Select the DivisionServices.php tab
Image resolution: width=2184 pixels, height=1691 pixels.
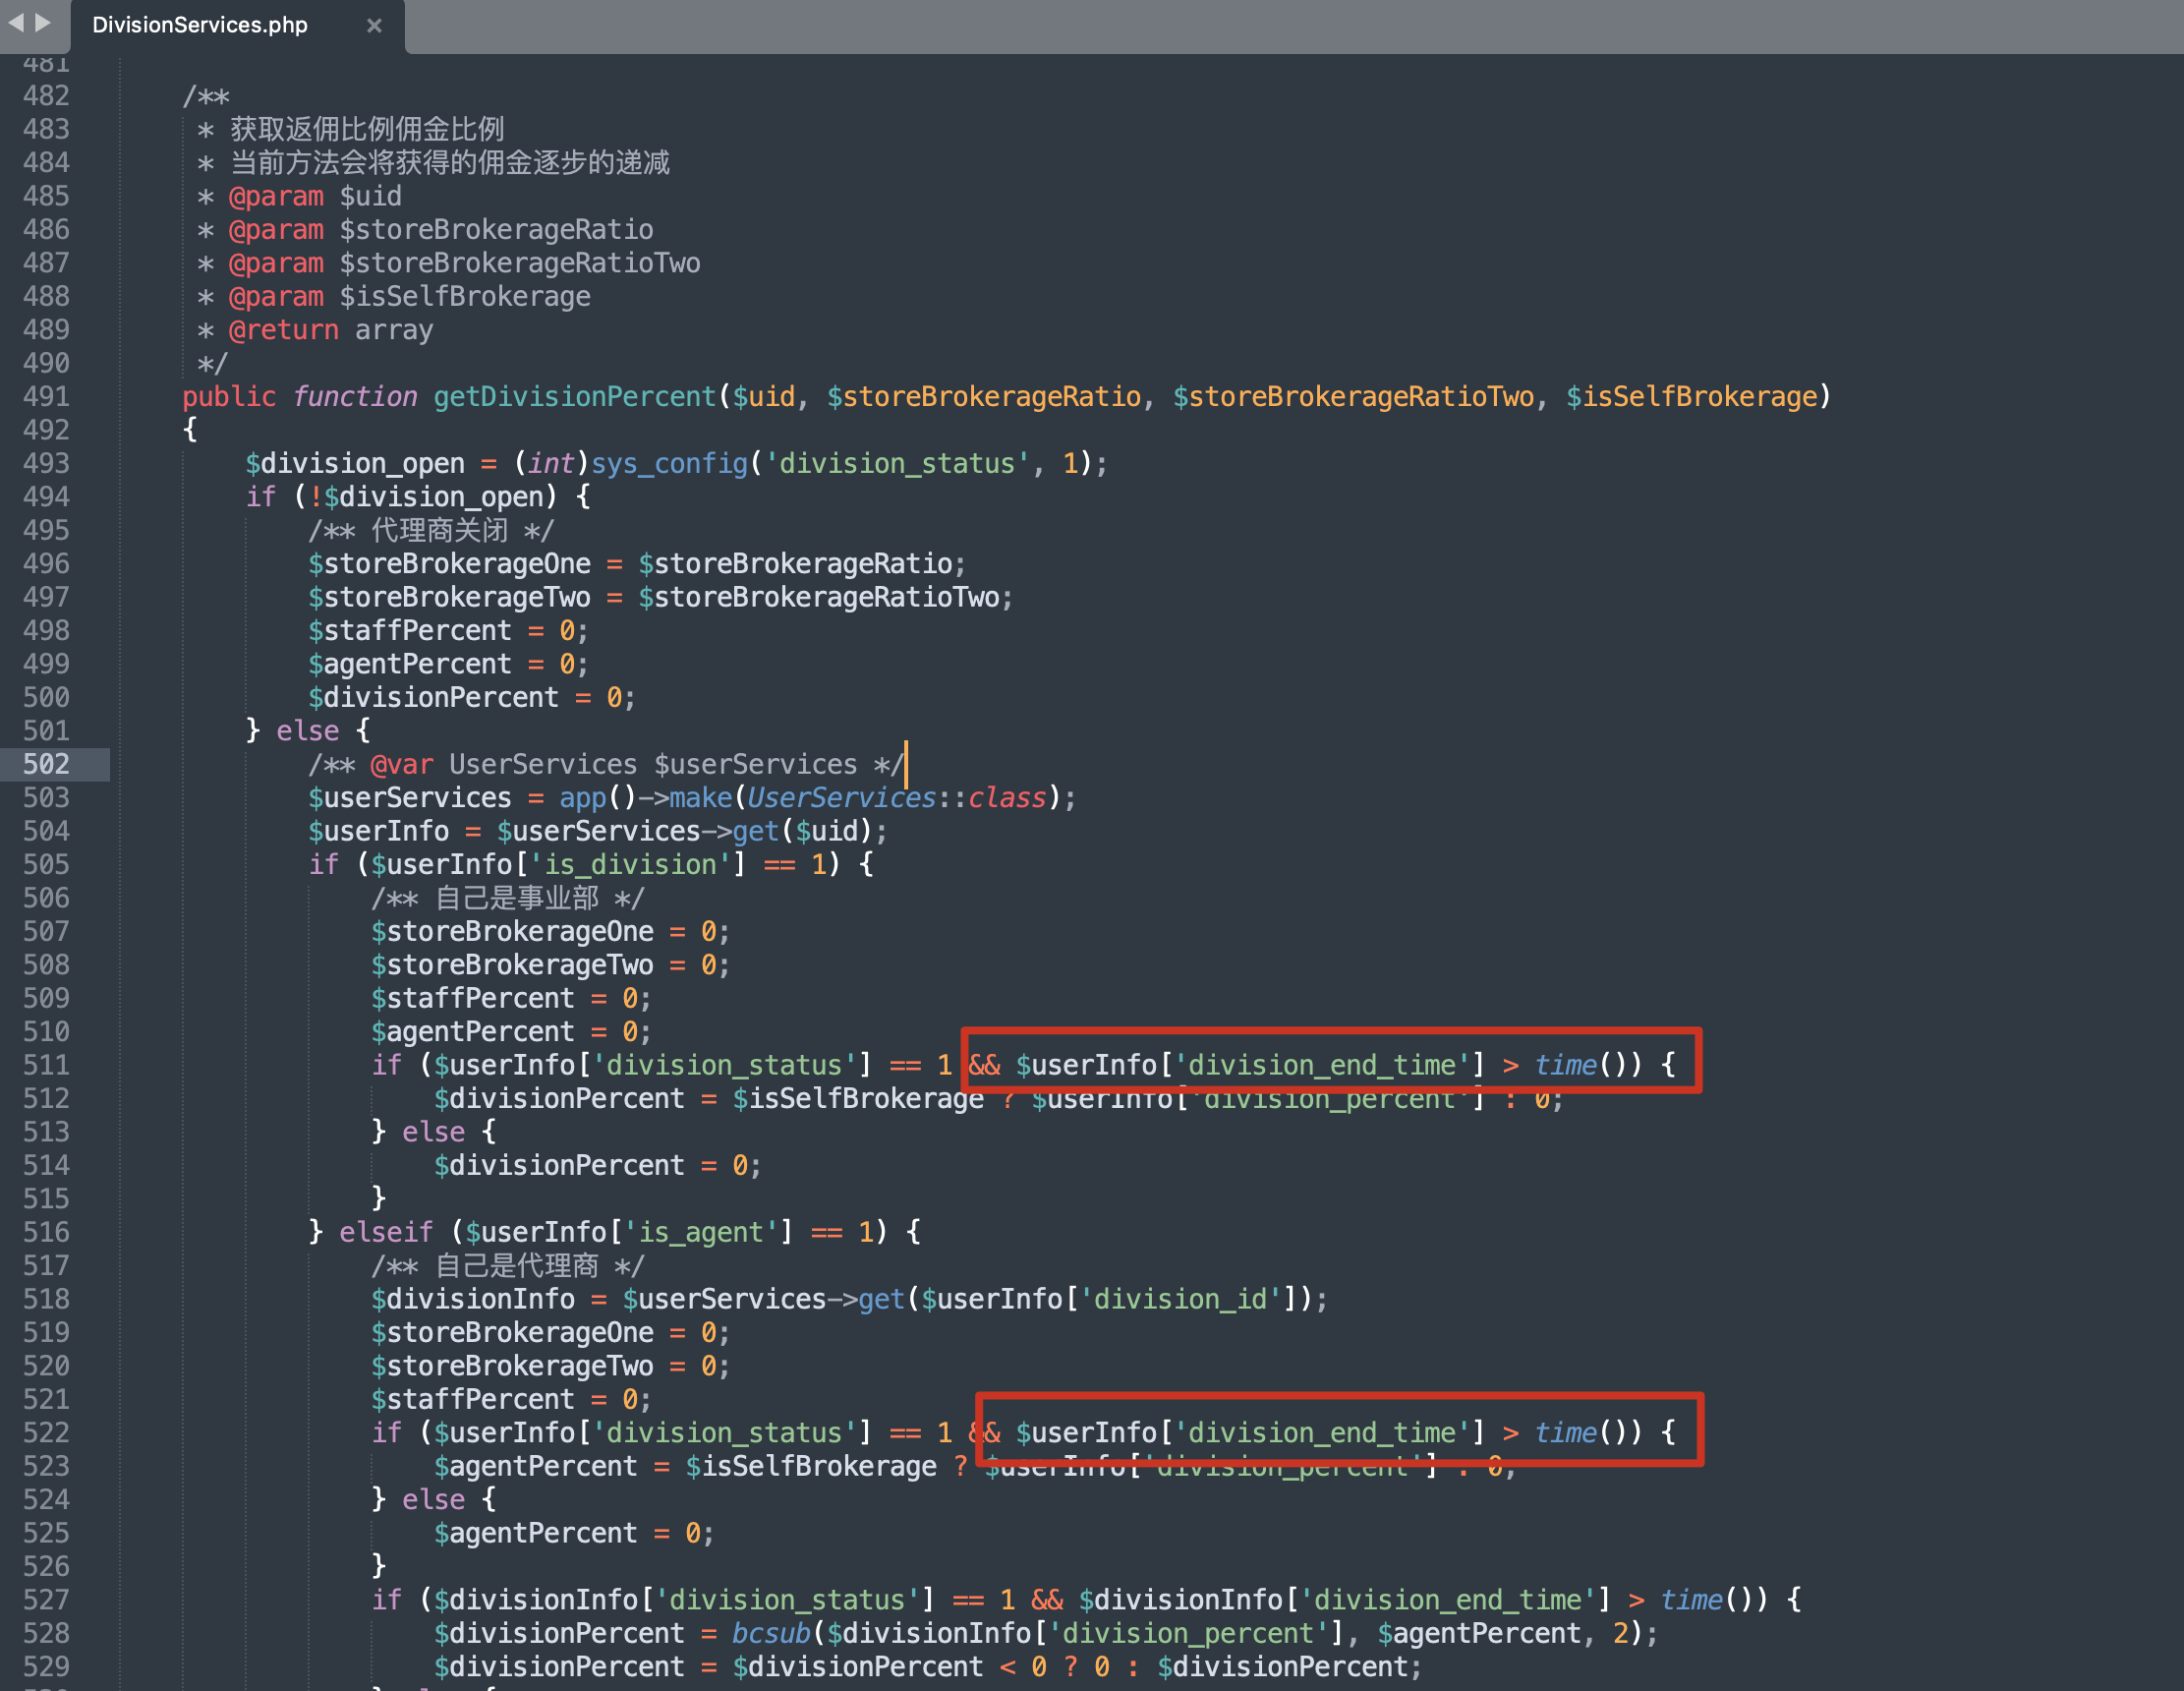point(200,26)
